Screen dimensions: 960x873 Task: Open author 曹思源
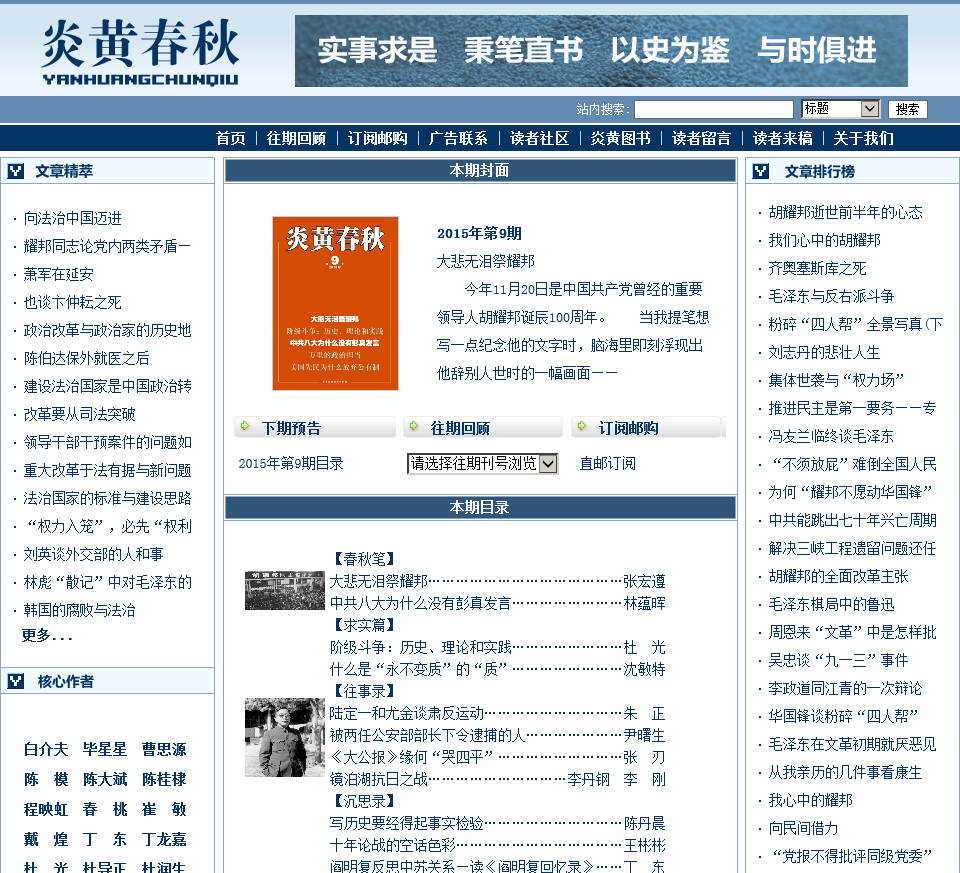[164, 749]
